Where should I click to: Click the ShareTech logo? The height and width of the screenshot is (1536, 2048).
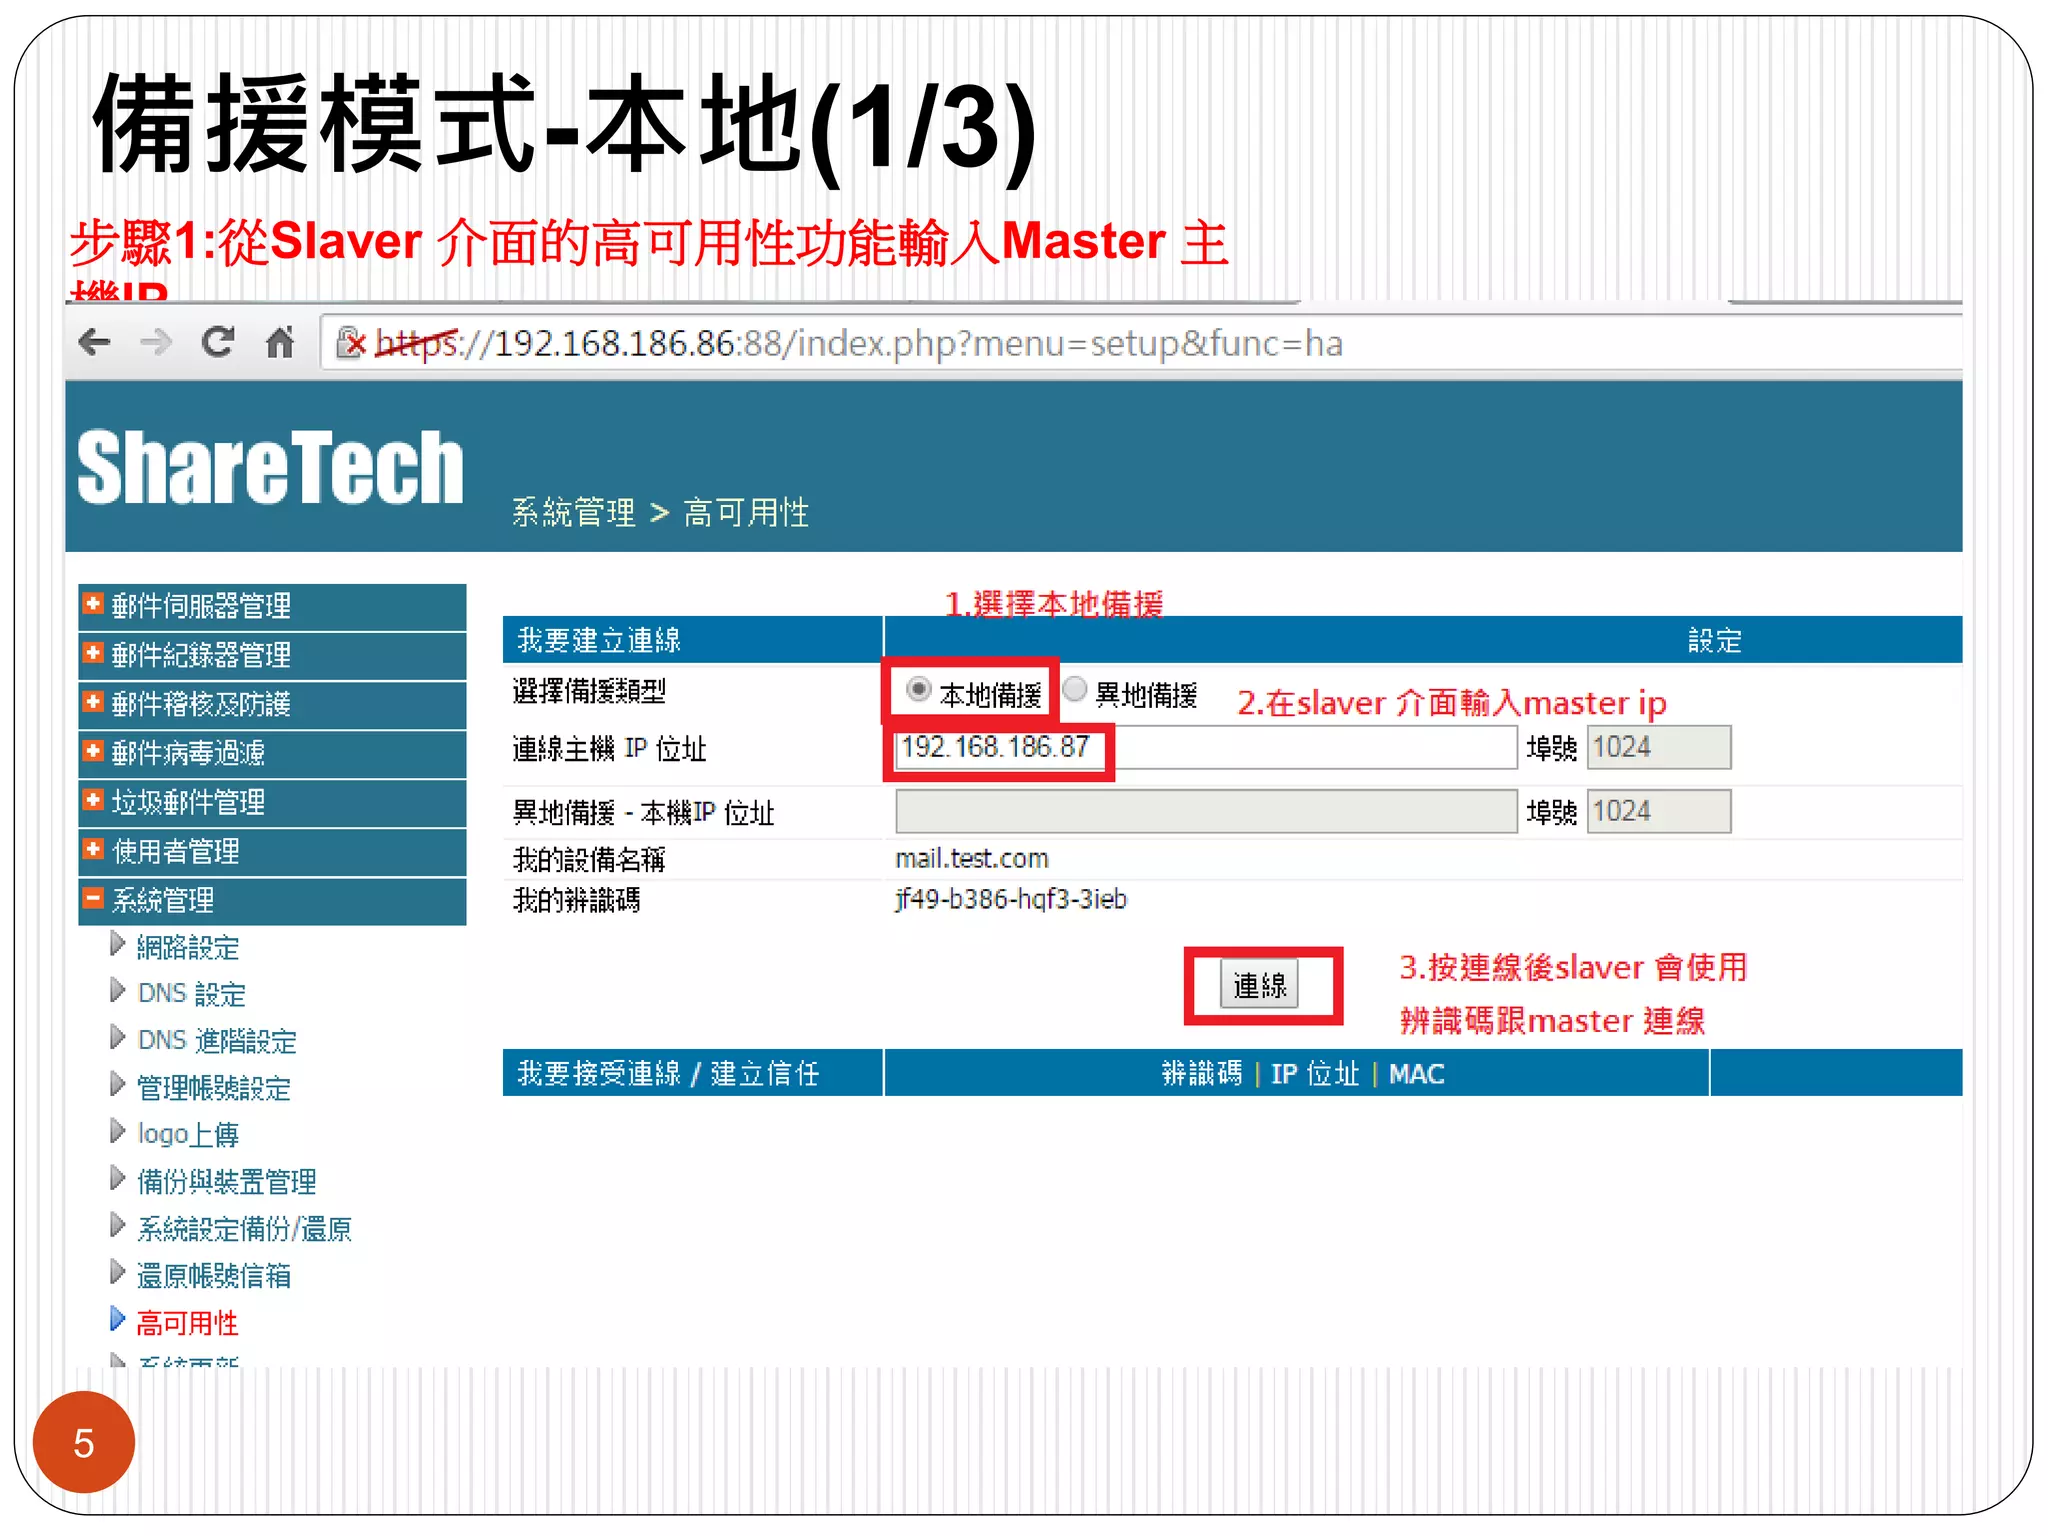270,467
